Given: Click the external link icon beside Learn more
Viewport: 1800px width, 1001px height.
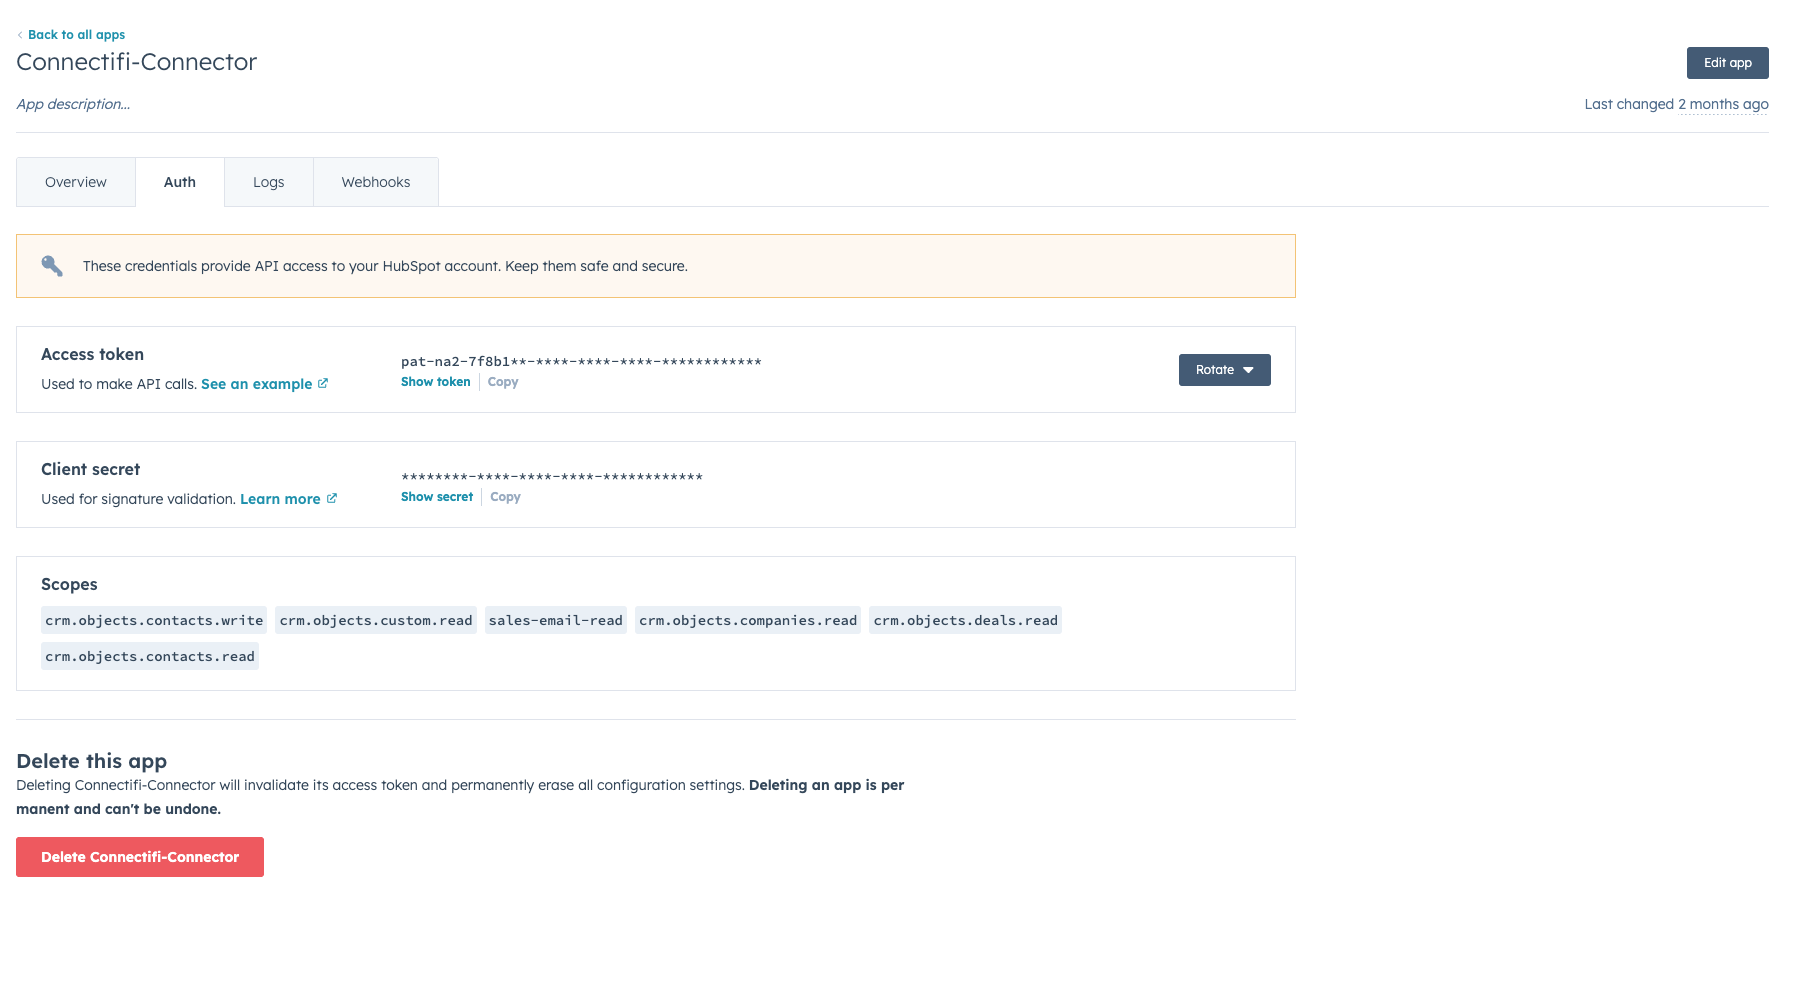Looking at the screenshot, I should point(332,498).
